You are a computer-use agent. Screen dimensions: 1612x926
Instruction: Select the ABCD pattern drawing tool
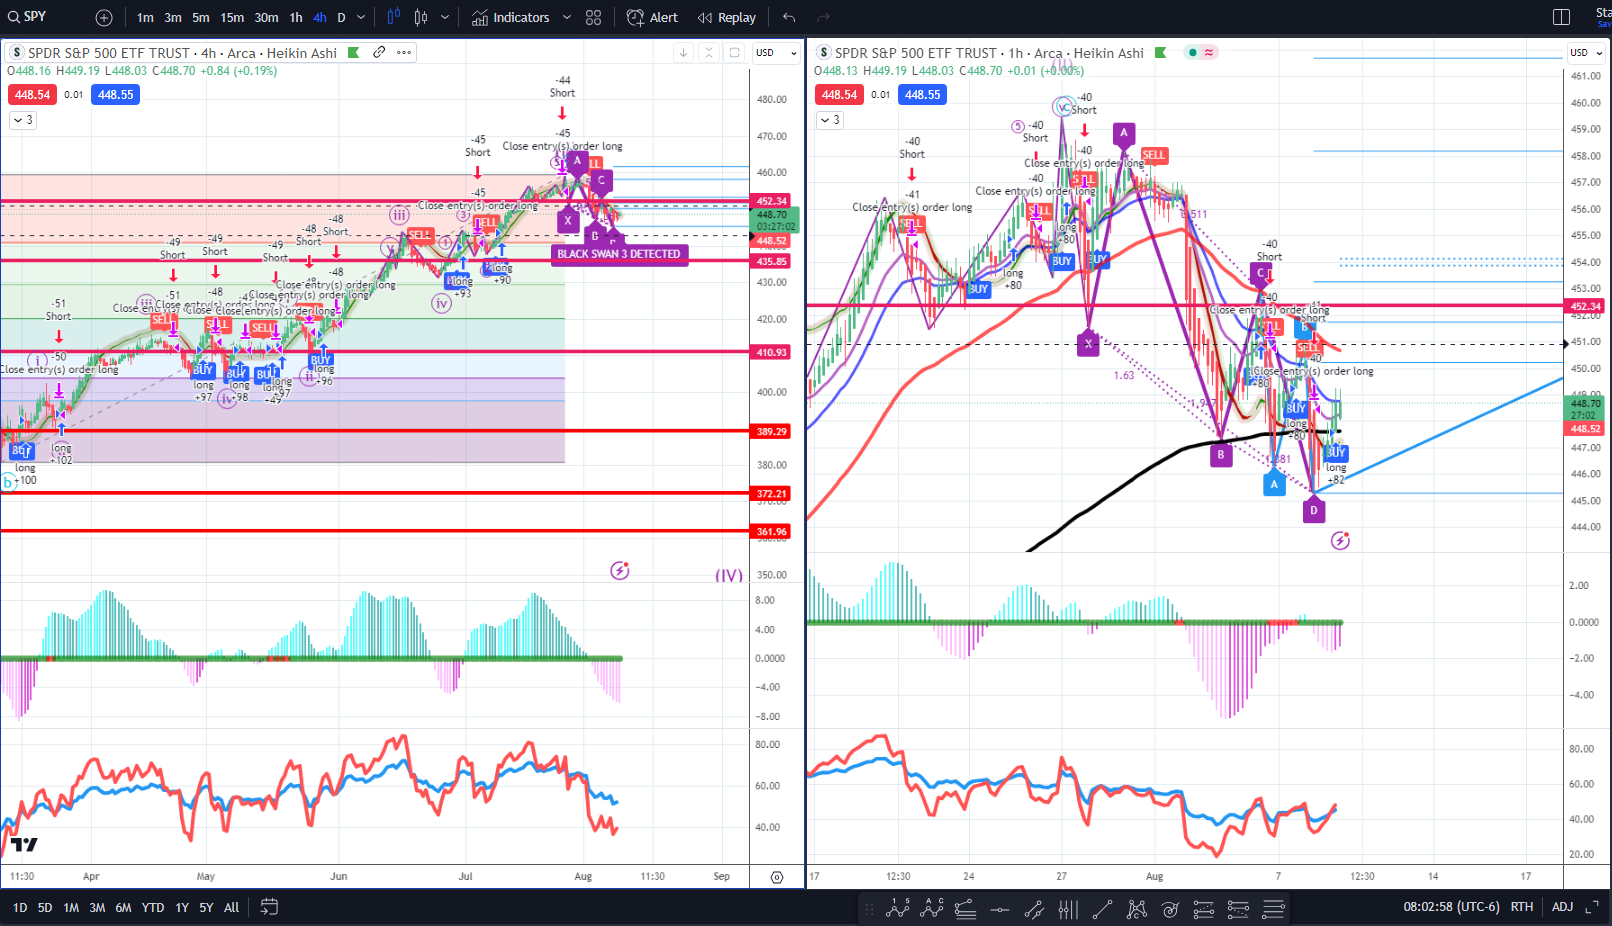[x=932, y=909]
